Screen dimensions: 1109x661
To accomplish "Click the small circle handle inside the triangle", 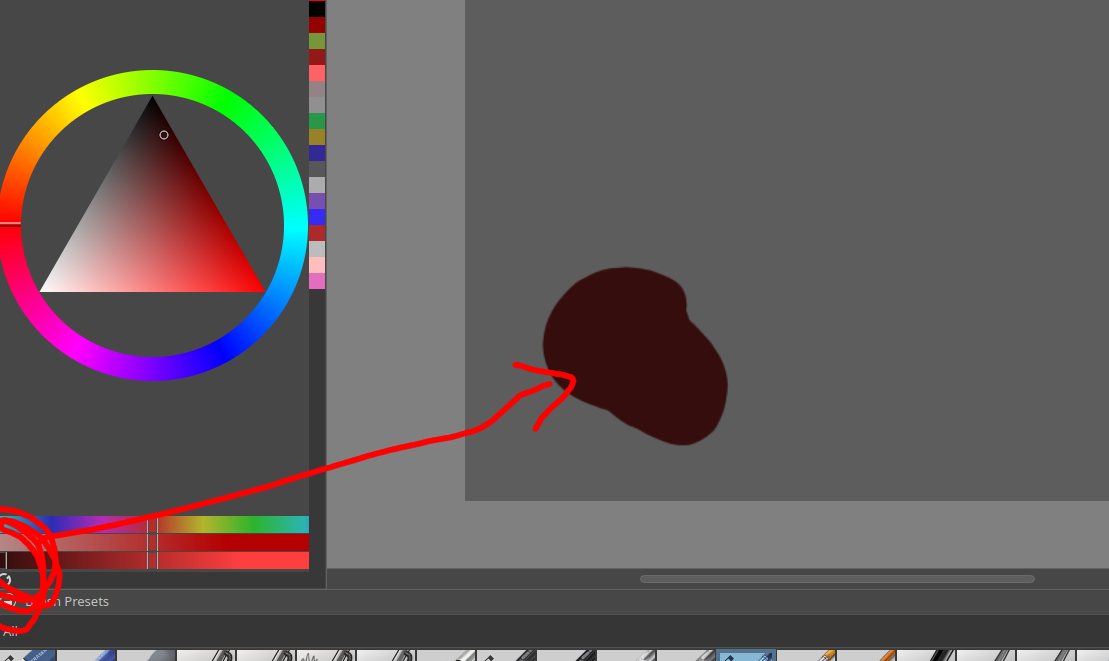I will 164,135.
